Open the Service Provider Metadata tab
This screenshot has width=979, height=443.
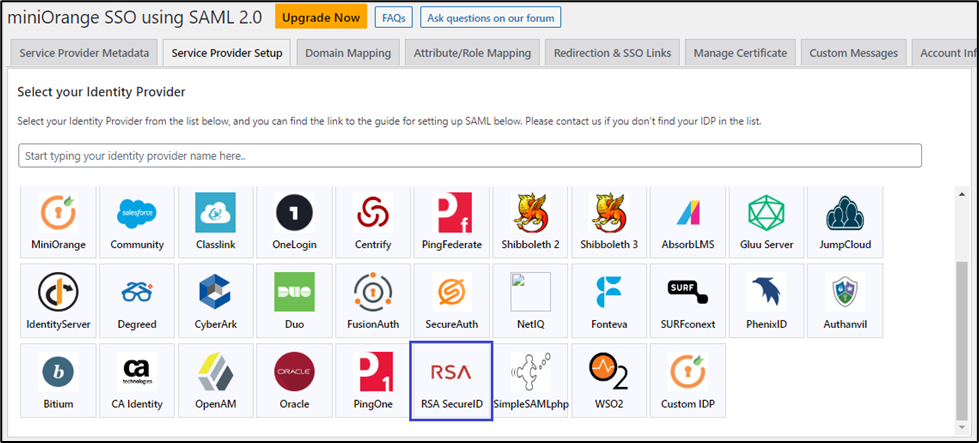pos(83,53)
